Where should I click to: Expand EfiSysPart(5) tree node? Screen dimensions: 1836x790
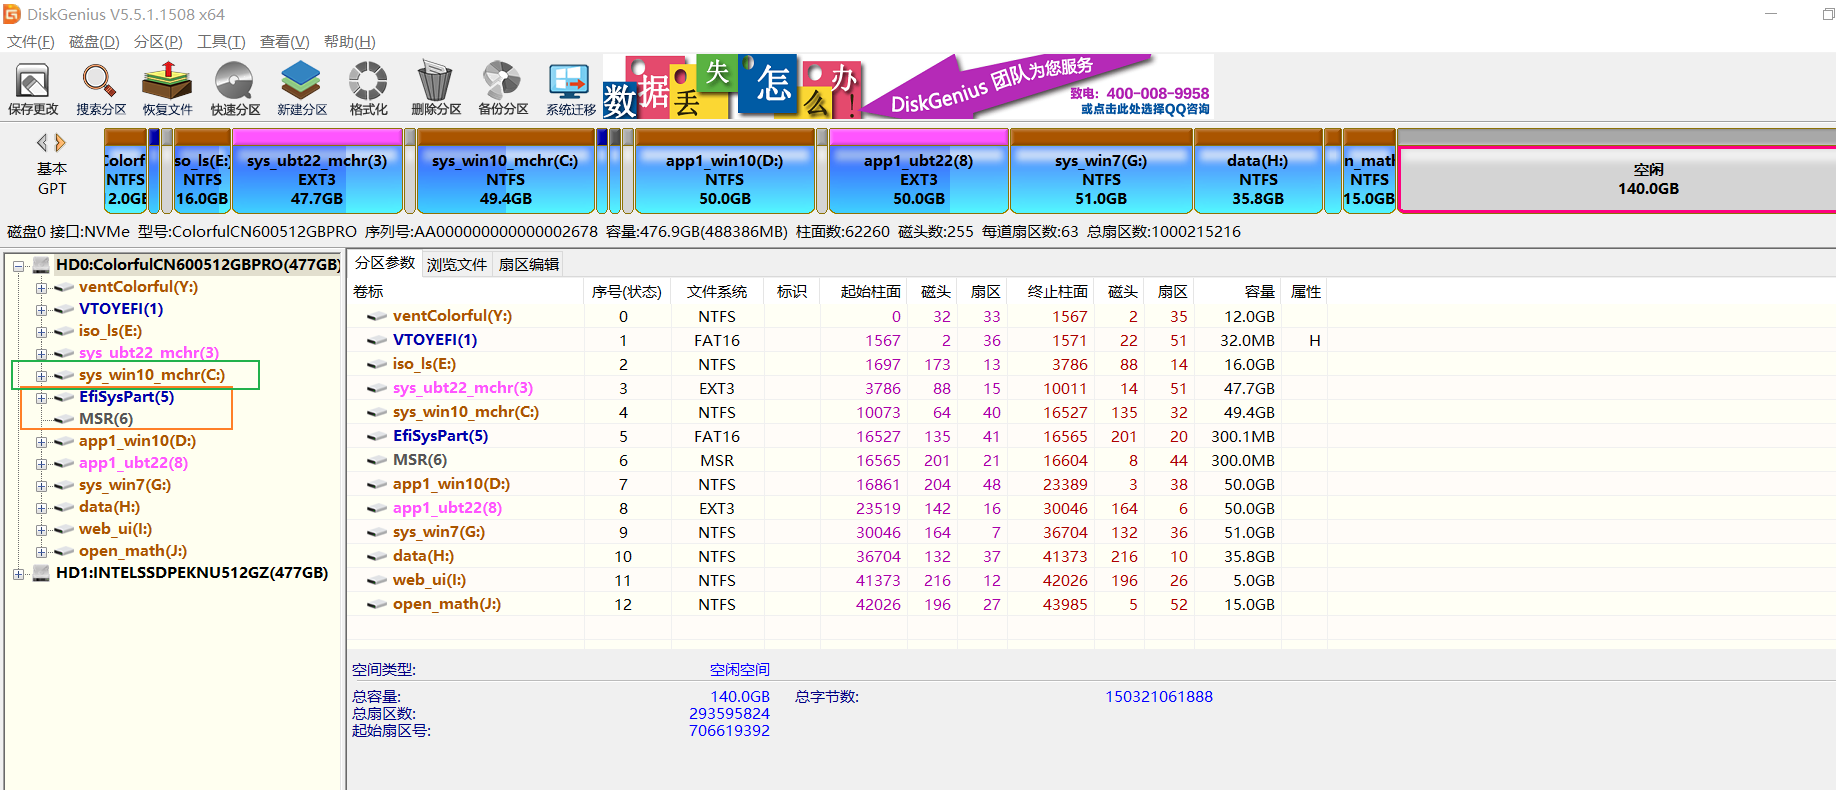(x=41, y=397)
